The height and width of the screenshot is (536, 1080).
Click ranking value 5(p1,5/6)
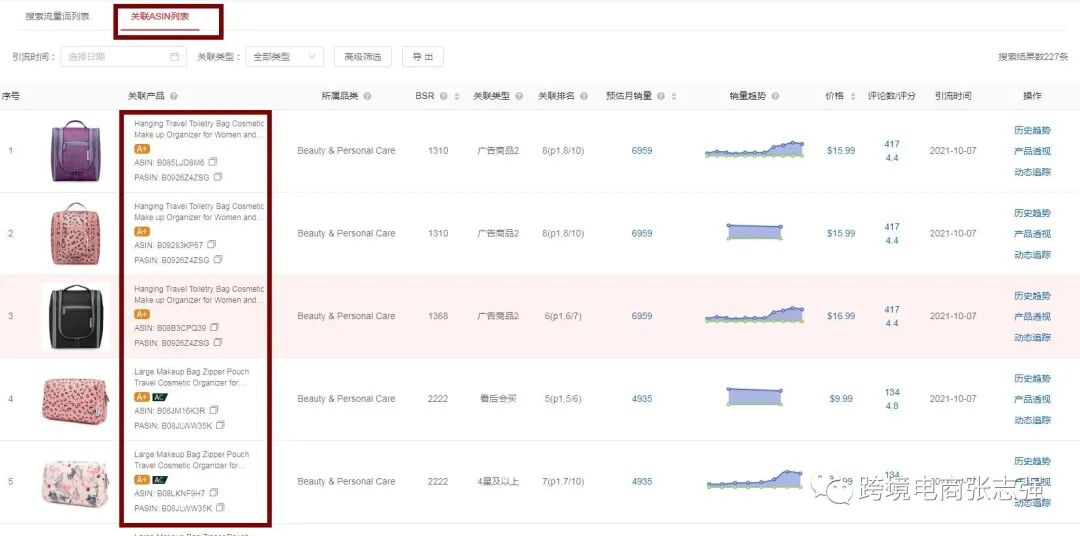tap(563, 399)
